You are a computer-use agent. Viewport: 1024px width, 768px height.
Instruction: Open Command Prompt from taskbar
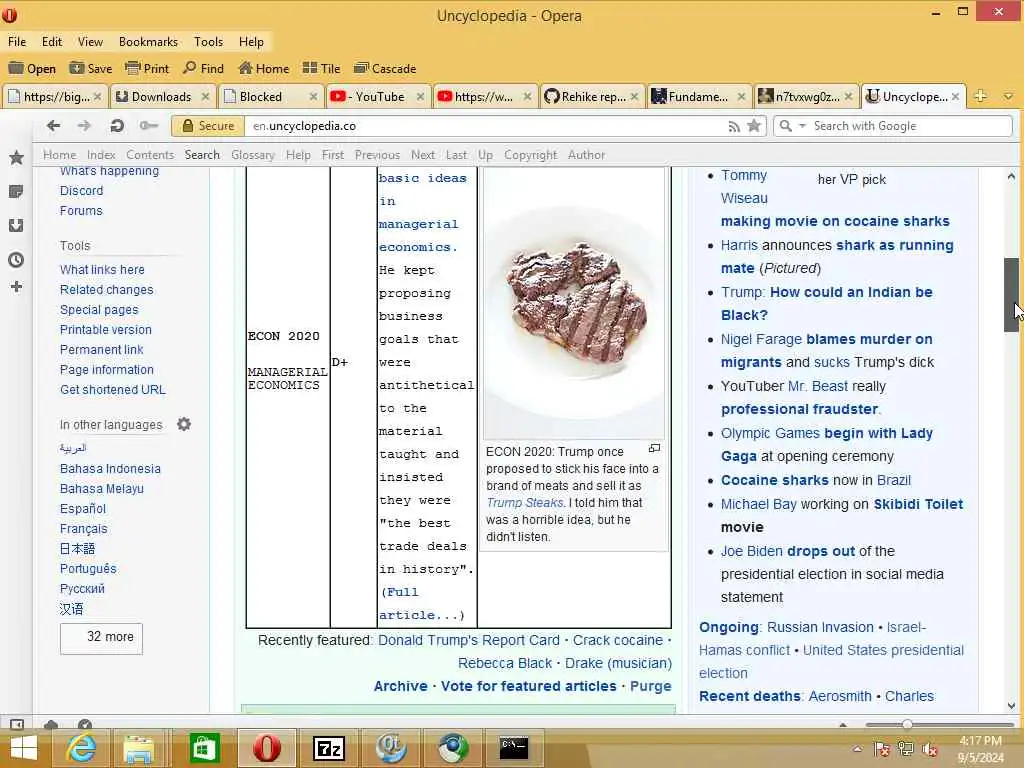tap(513, 748)
